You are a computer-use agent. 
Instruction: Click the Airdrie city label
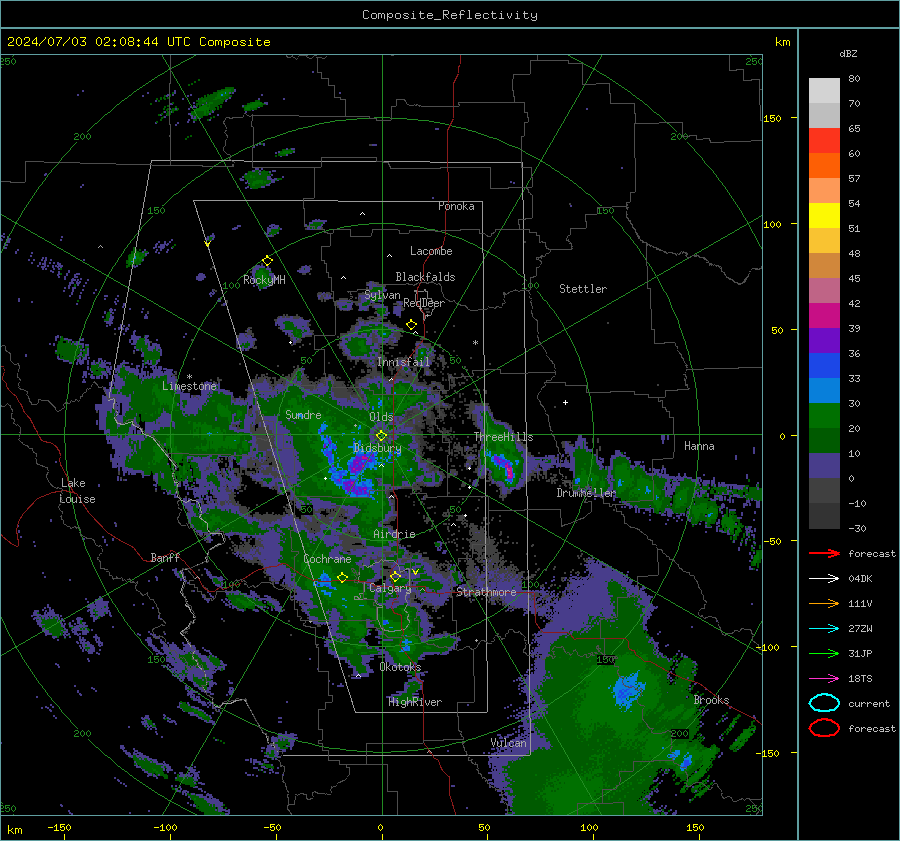394,534
